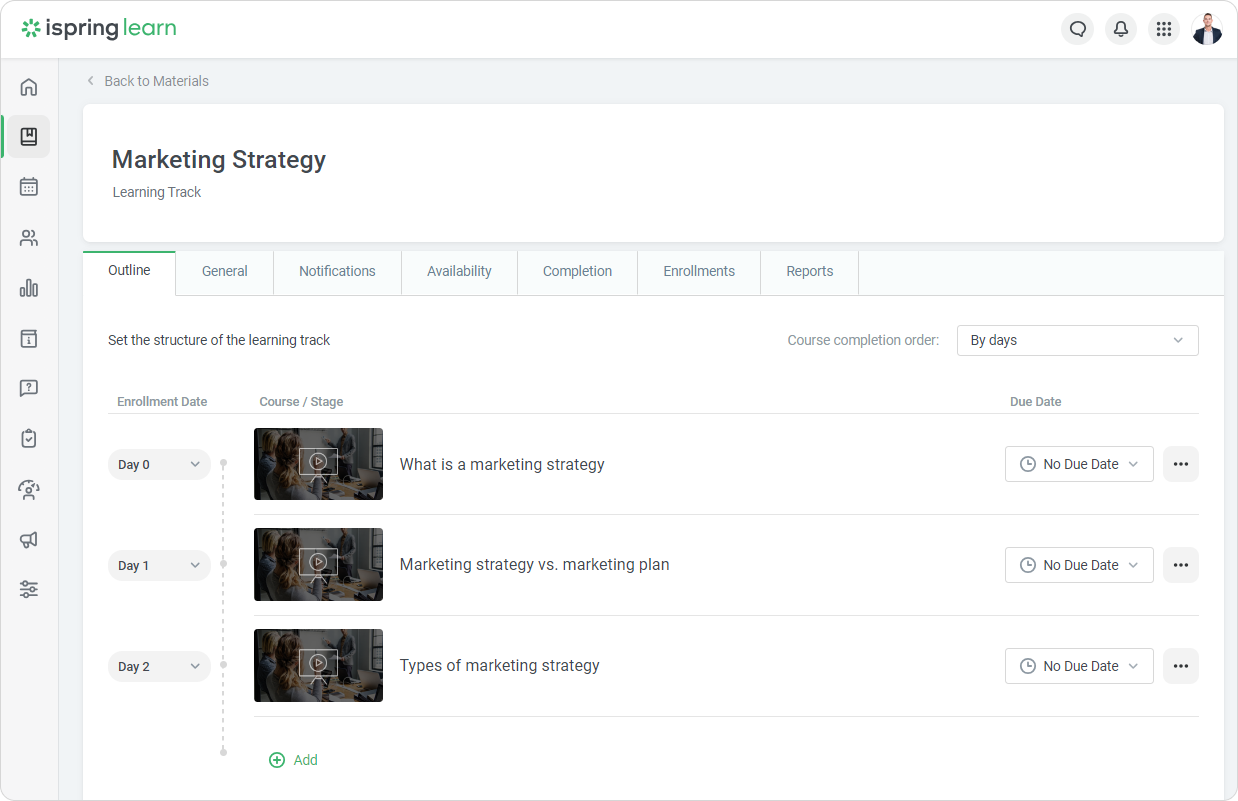Open more options for What is a marketing strategy
The image size is (1238, 801).
click(1180, 464)
